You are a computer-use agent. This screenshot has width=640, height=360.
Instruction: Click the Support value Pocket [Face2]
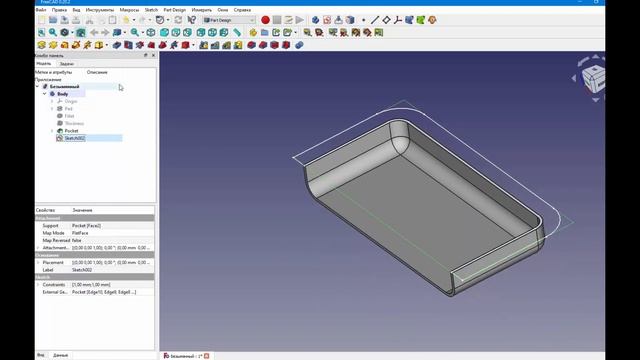[x=86, y=226]
